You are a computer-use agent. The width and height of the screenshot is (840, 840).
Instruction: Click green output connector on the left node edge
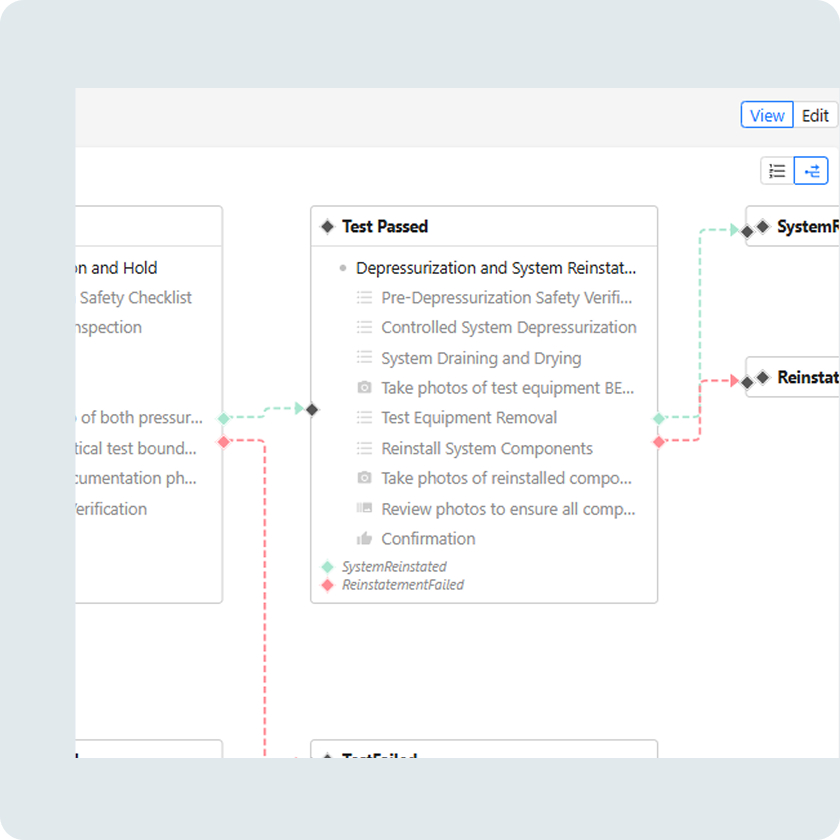pyautogui.click(x=224, y=418)
